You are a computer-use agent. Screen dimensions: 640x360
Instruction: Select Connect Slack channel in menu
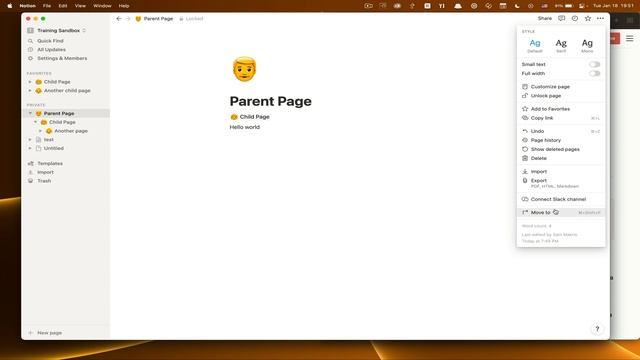[x=561, y=199]
